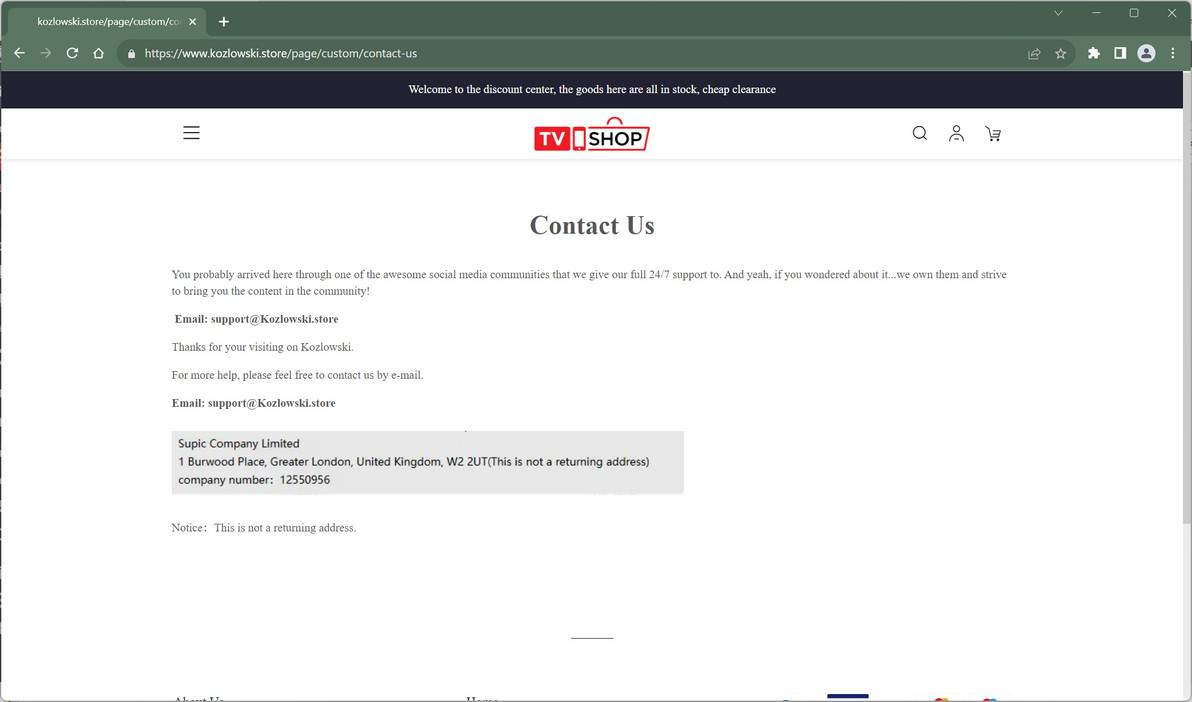Click the TV SHOP logo
The image size is (1192, 702).
(591, 133)
